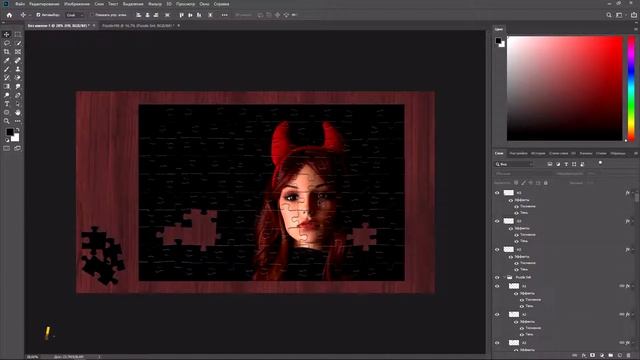Open the Окно menu

[x=204, y=4]
